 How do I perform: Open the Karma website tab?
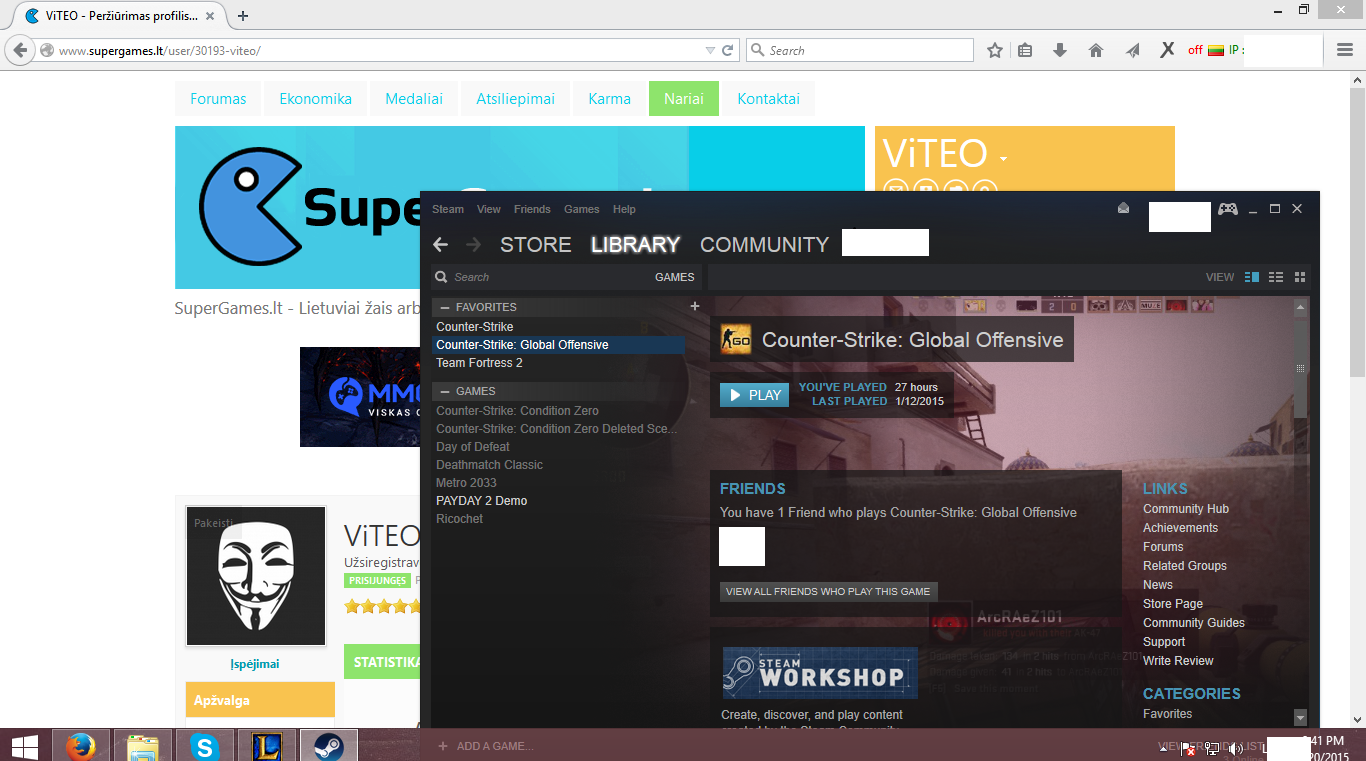click(609, 99)
